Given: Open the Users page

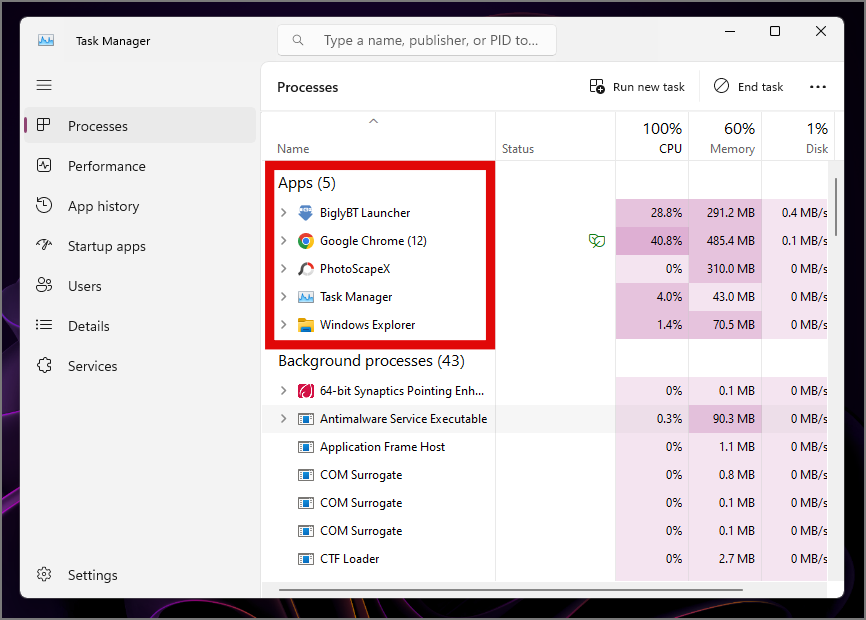Looking at the screenshot, I should click(x=140, y=285).
